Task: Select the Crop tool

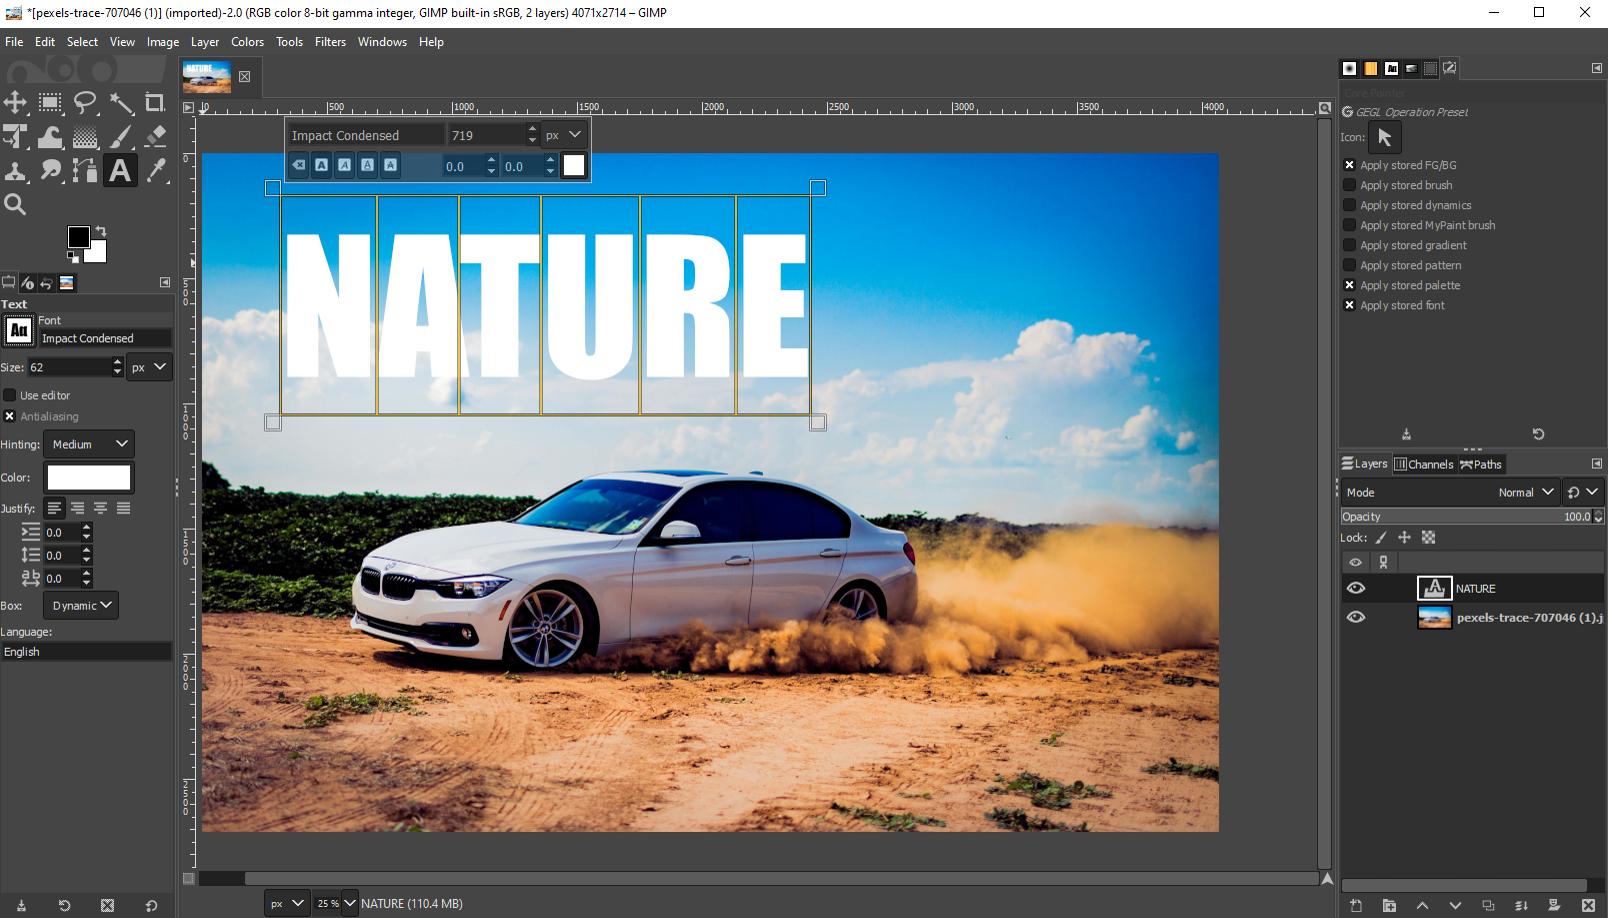Action: [153, 102]
